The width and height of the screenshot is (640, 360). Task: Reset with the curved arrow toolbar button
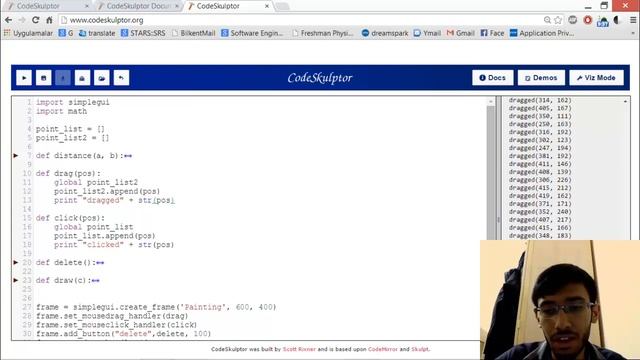121,78
